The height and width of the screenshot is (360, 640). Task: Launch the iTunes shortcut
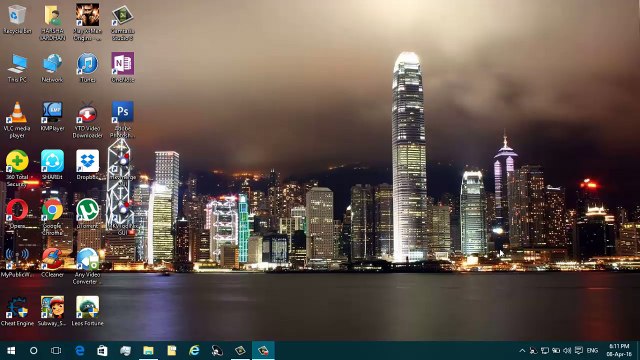(x=87, y=68)
